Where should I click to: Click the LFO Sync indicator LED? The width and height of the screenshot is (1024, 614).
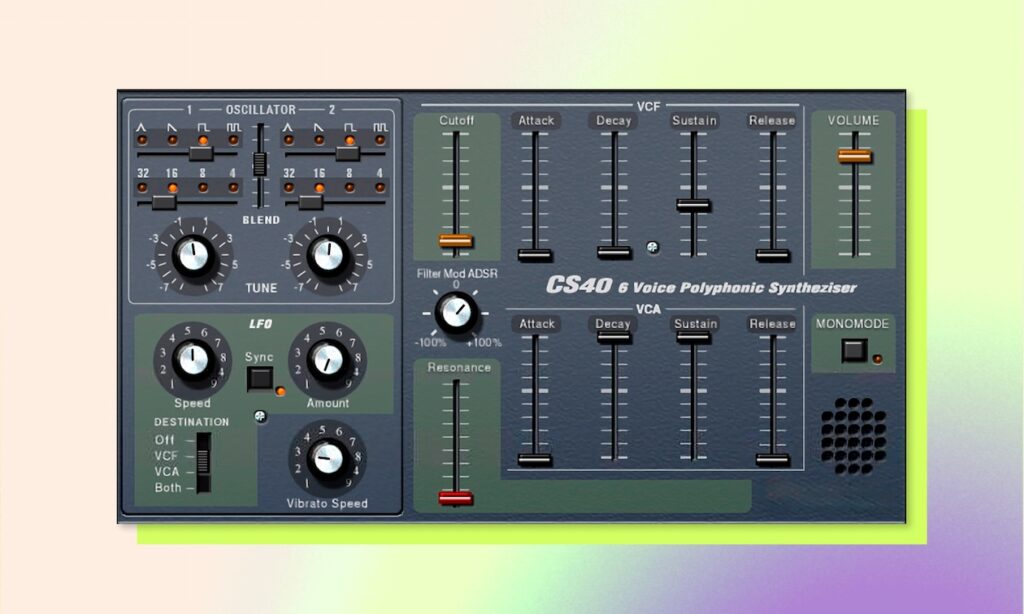[x=281, y=392]
